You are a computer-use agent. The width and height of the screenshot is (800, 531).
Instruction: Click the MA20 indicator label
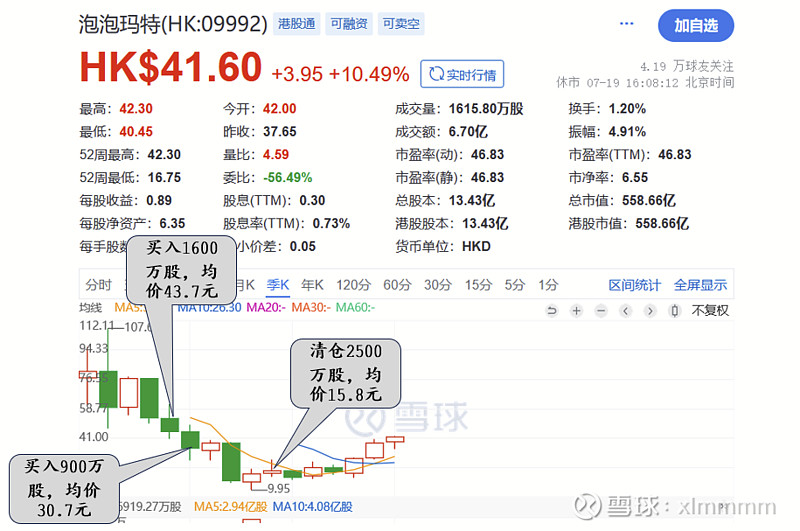(266, 308)
